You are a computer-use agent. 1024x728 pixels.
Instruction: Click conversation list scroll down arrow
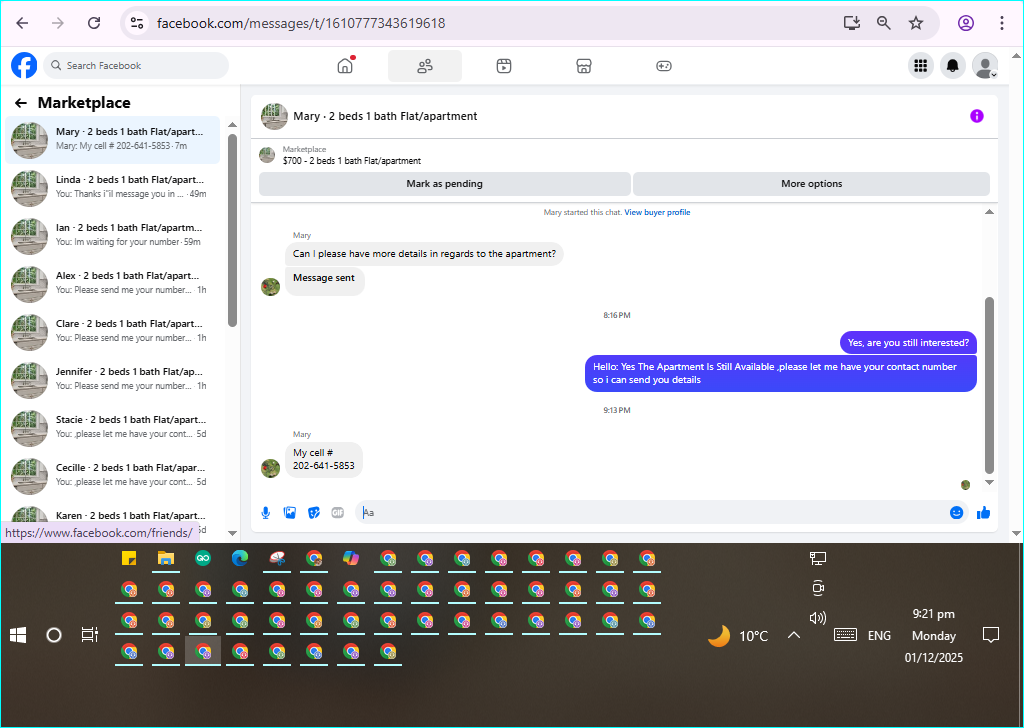[x=232, y=533]
